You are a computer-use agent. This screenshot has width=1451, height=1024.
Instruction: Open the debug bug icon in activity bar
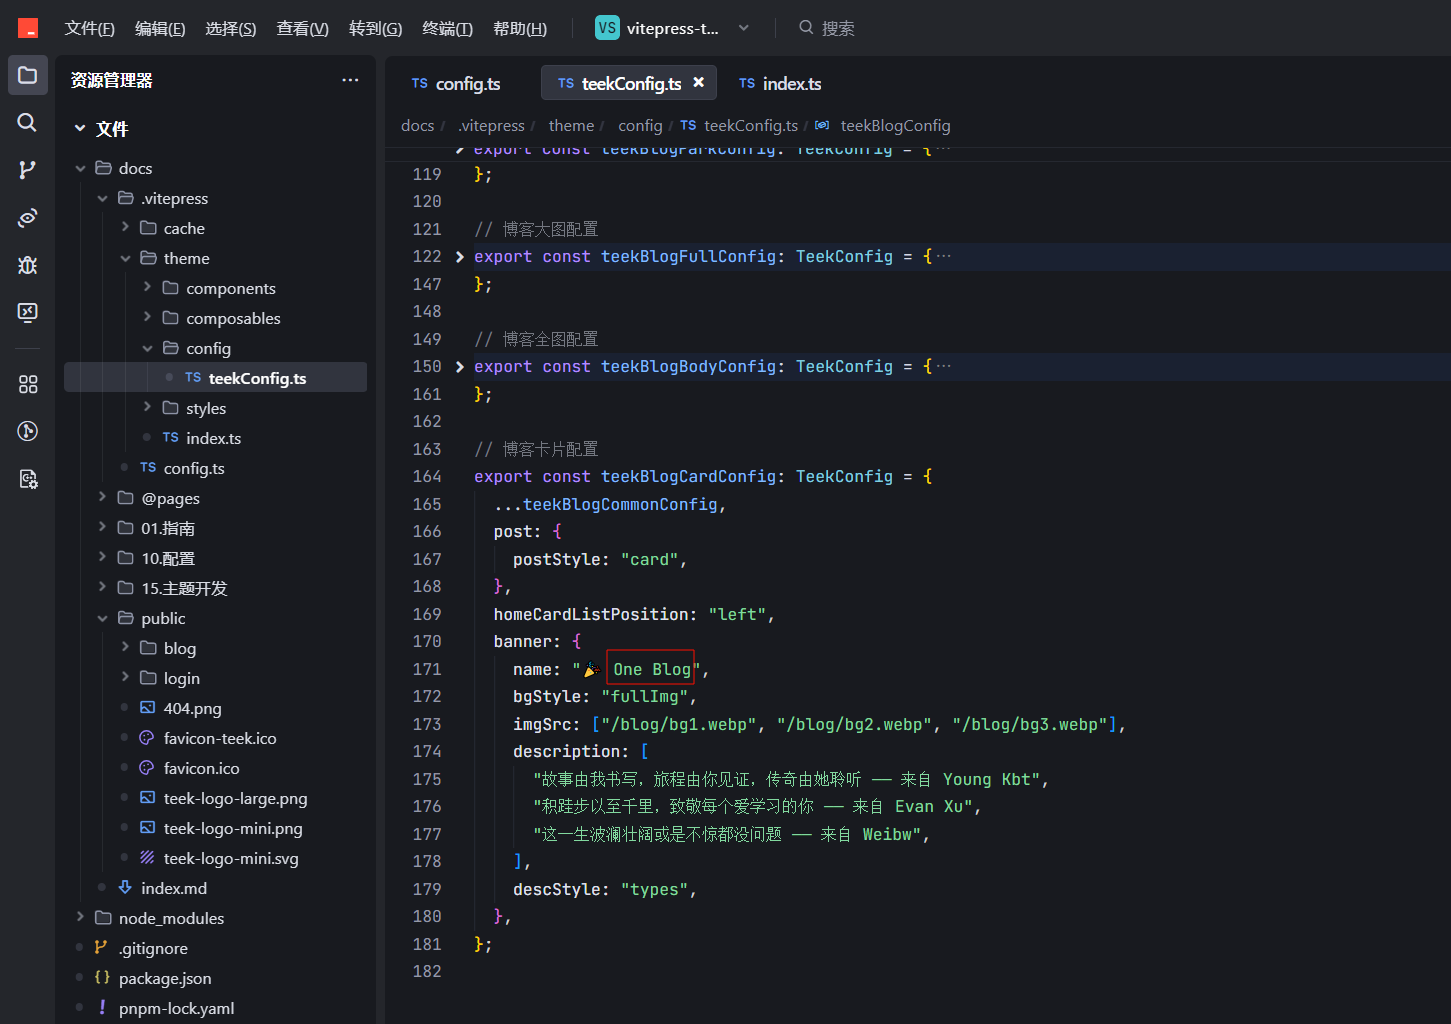point(28,265)
